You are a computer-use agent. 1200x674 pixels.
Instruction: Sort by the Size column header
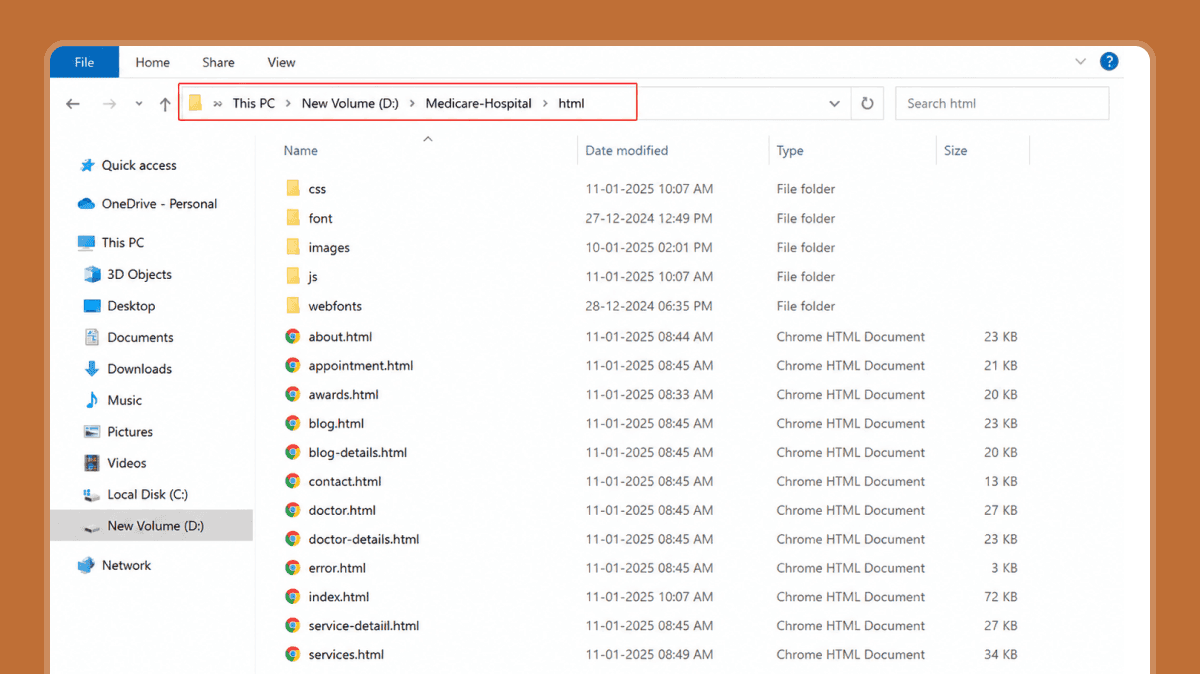coord(955,151)
